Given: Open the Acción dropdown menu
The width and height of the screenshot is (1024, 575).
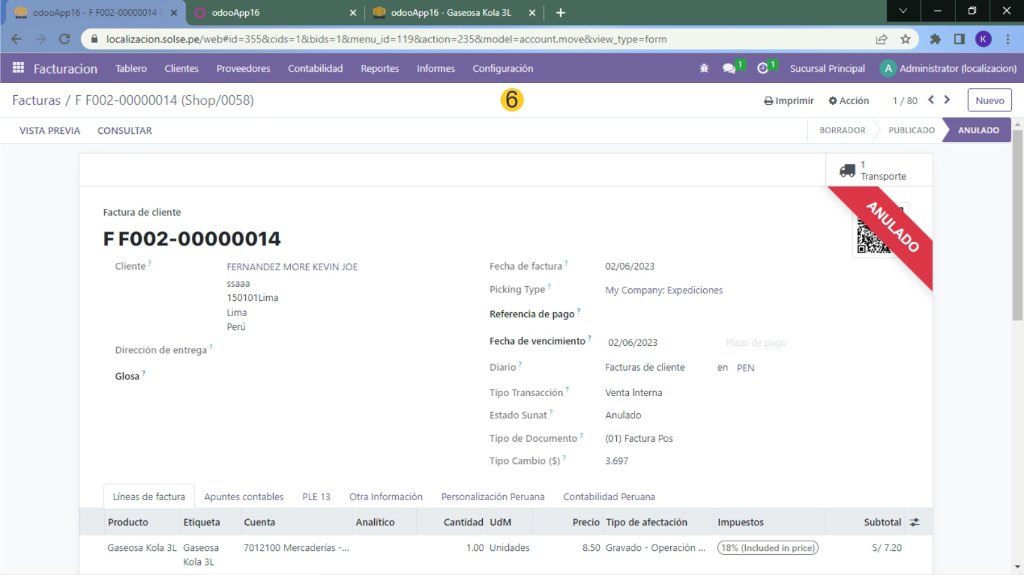Looking at the screenshot, I should coord(849,101).
